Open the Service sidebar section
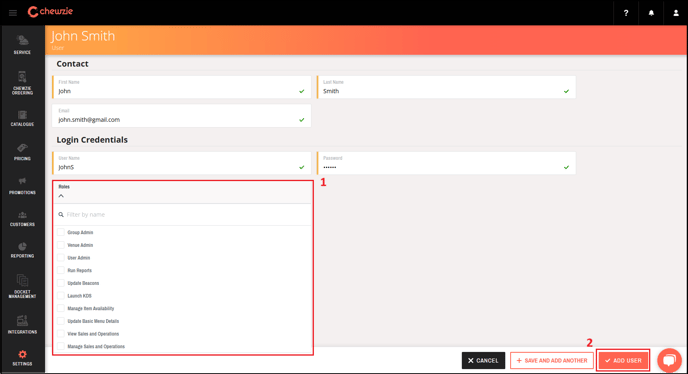Screen dimensions: 688x374 click(22, 45)
